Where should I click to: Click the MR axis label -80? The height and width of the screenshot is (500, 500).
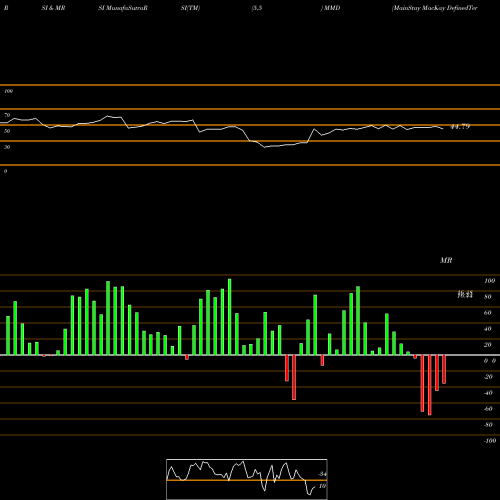(488, 425)
